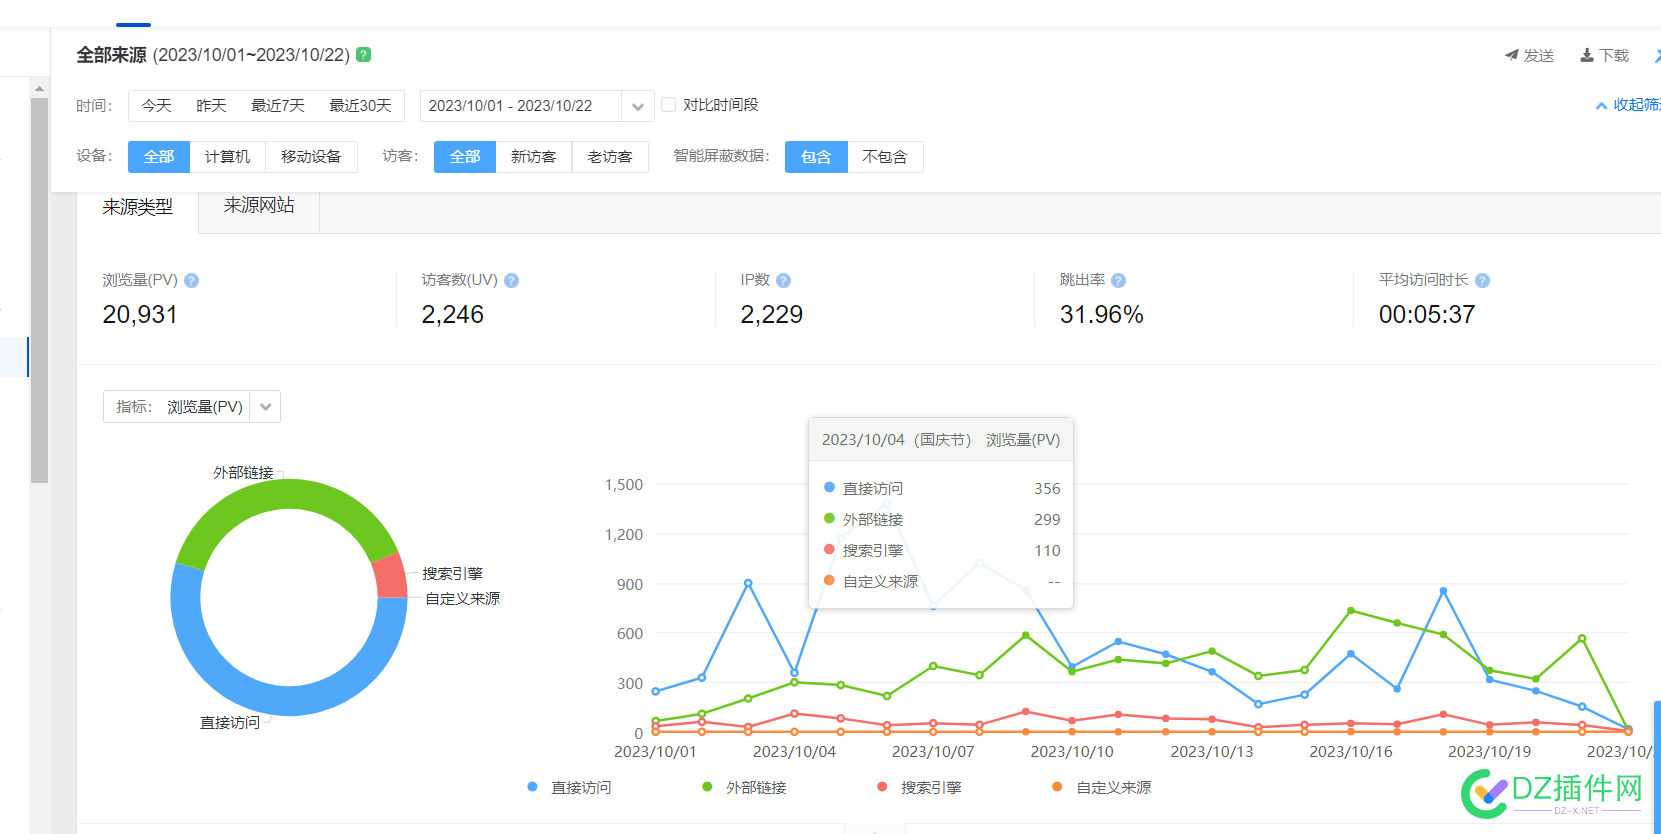Click the scrollbar up arrow

39,89
